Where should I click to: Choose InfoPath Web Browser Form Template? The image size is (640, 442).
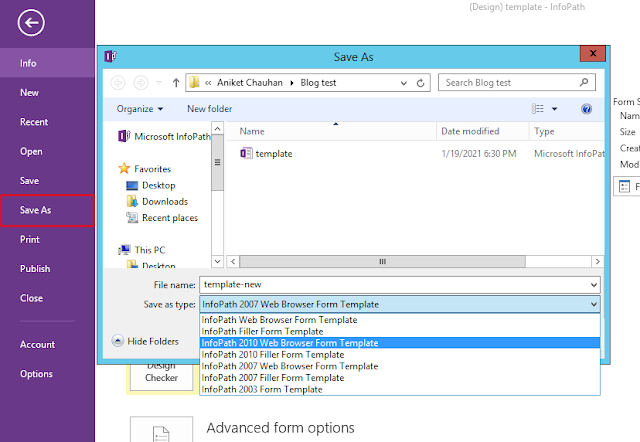tap(400, 320)
